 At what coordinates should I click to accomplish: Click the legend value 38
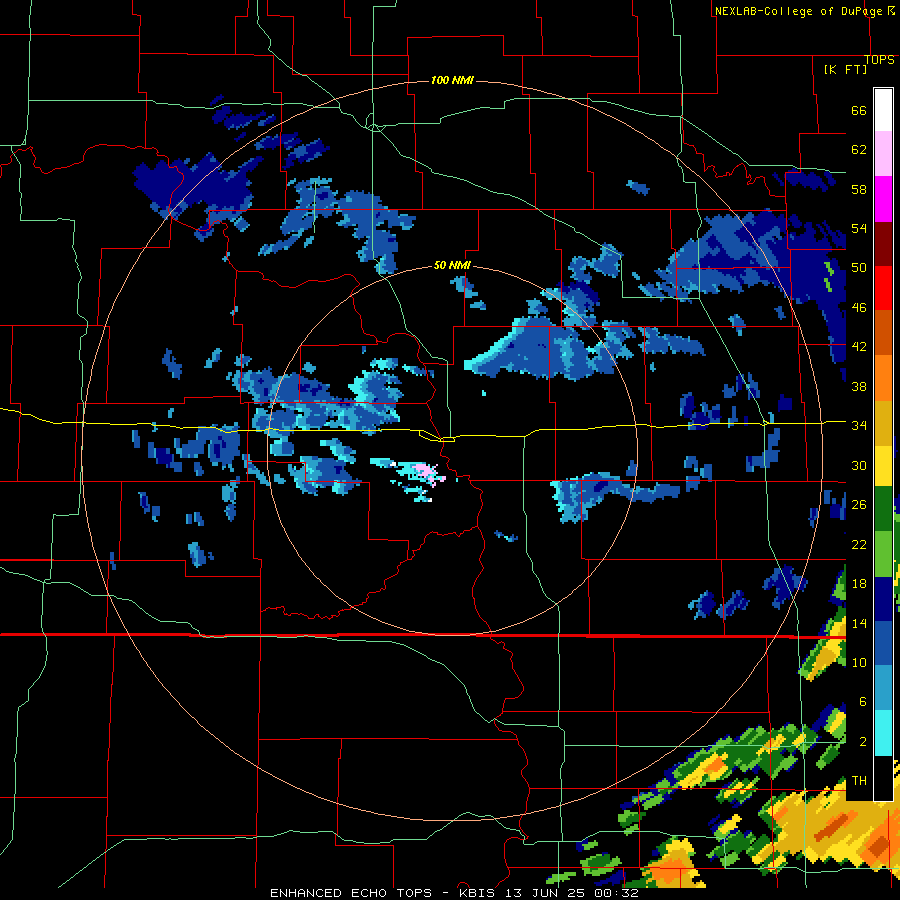pyautogui.click(x=859, y=386)
